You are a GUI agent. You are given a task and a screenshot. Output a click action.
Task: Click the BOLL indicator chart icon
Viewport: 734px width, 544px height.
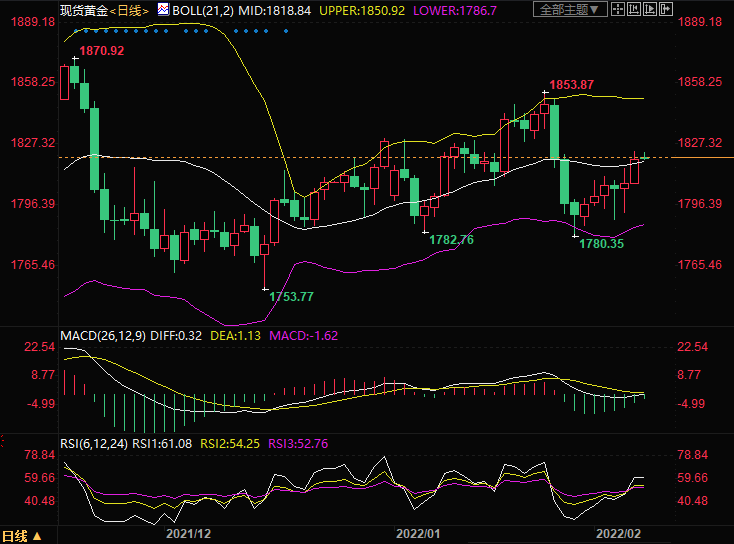tap(164, 10)
